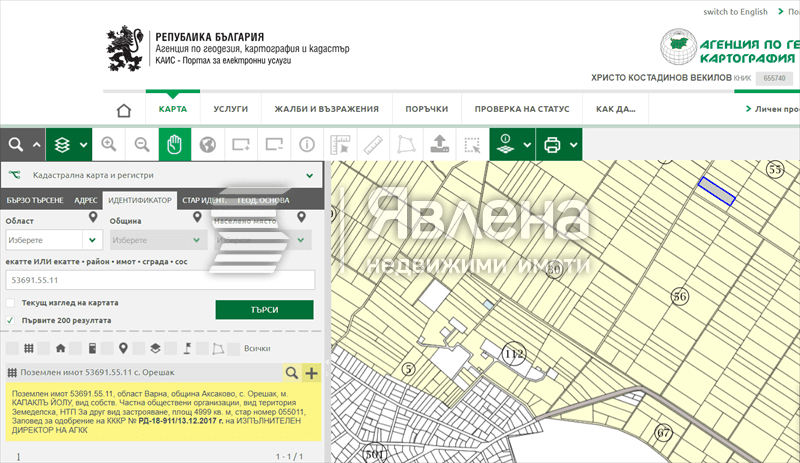Select the polygon area measure tool
Viewport: 800px width, 463px height.
406,144
